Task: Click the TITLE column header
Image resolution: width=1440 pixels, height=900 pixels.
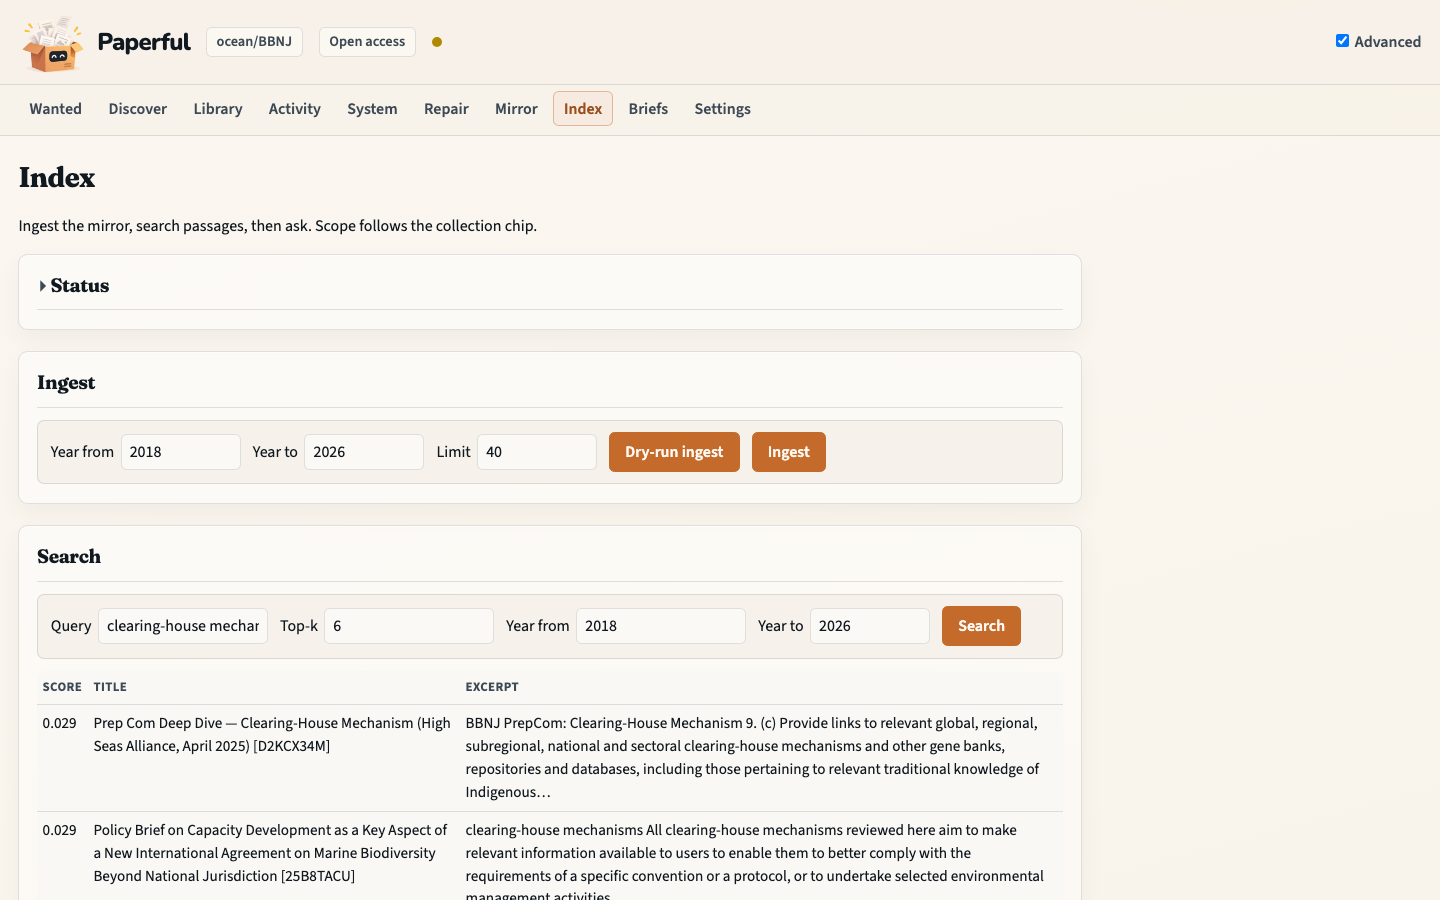Action: (110, 687)
